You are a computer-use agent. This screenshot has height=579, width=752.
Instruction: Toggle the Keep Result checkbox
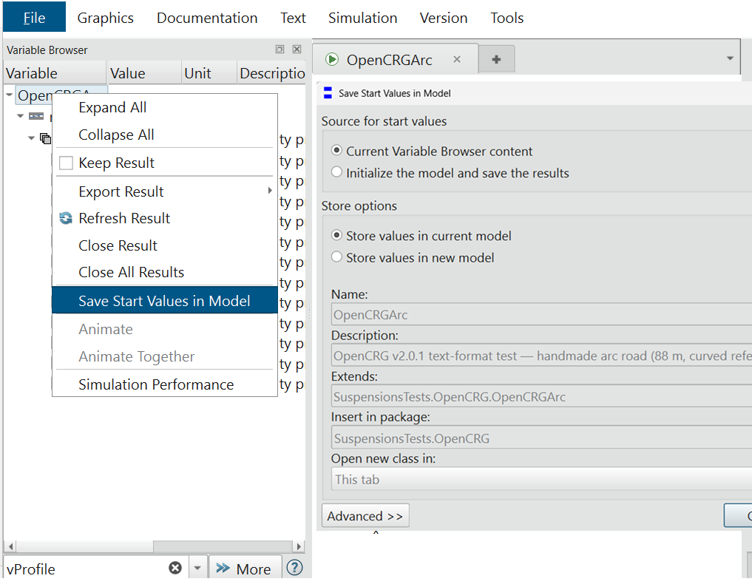[66, 163]
